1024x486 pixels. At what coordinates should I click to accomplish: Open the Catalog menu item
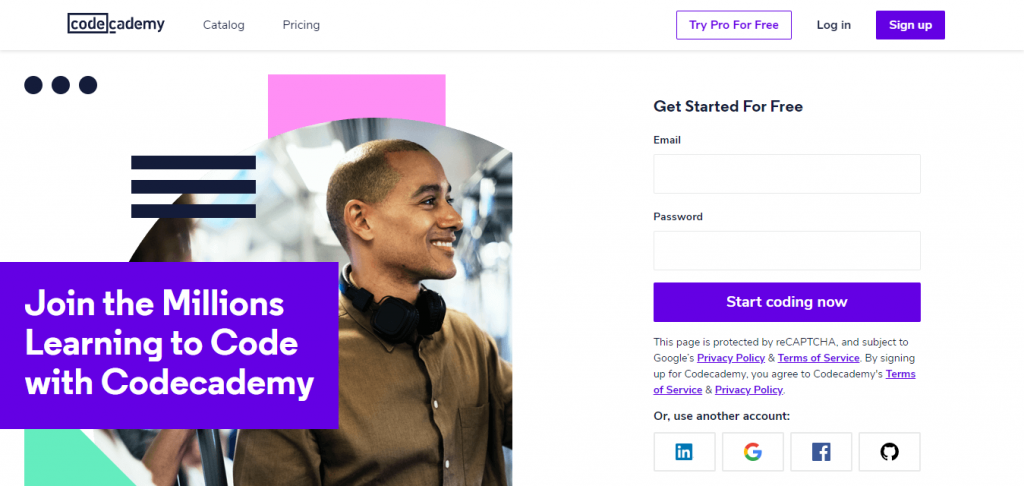click(x=223, y=25)
